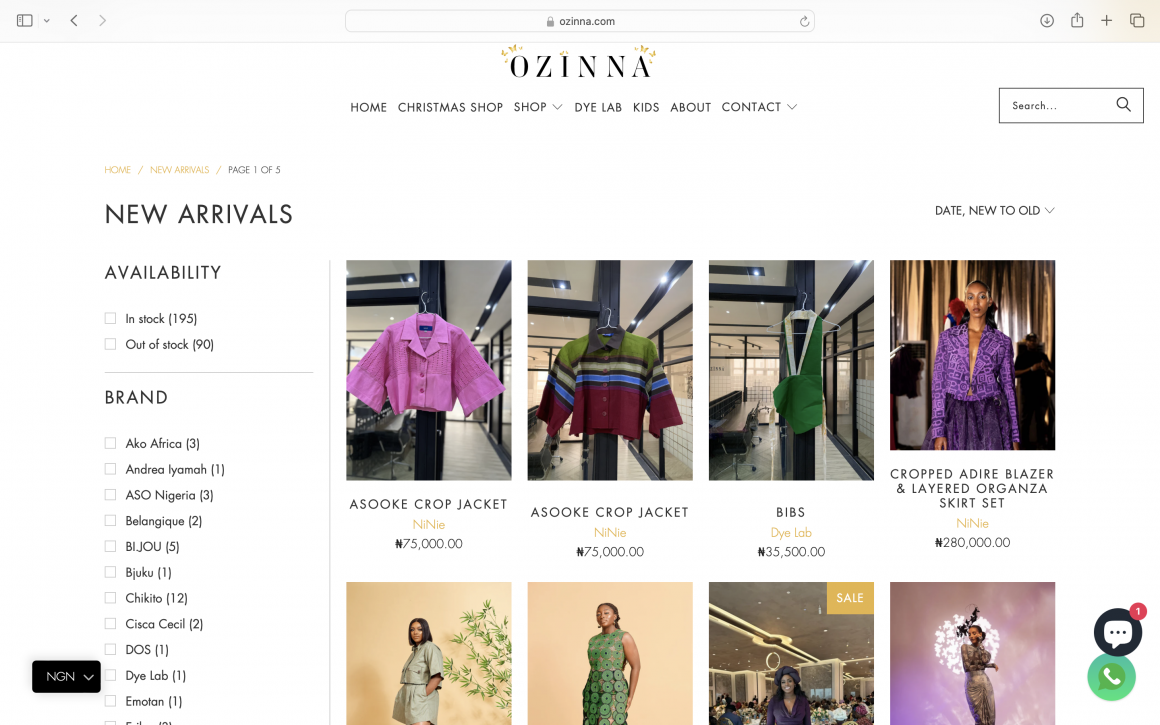Show Safari tab overview icon
Screen dimensions: 1160x725
tap(1137, 21)
